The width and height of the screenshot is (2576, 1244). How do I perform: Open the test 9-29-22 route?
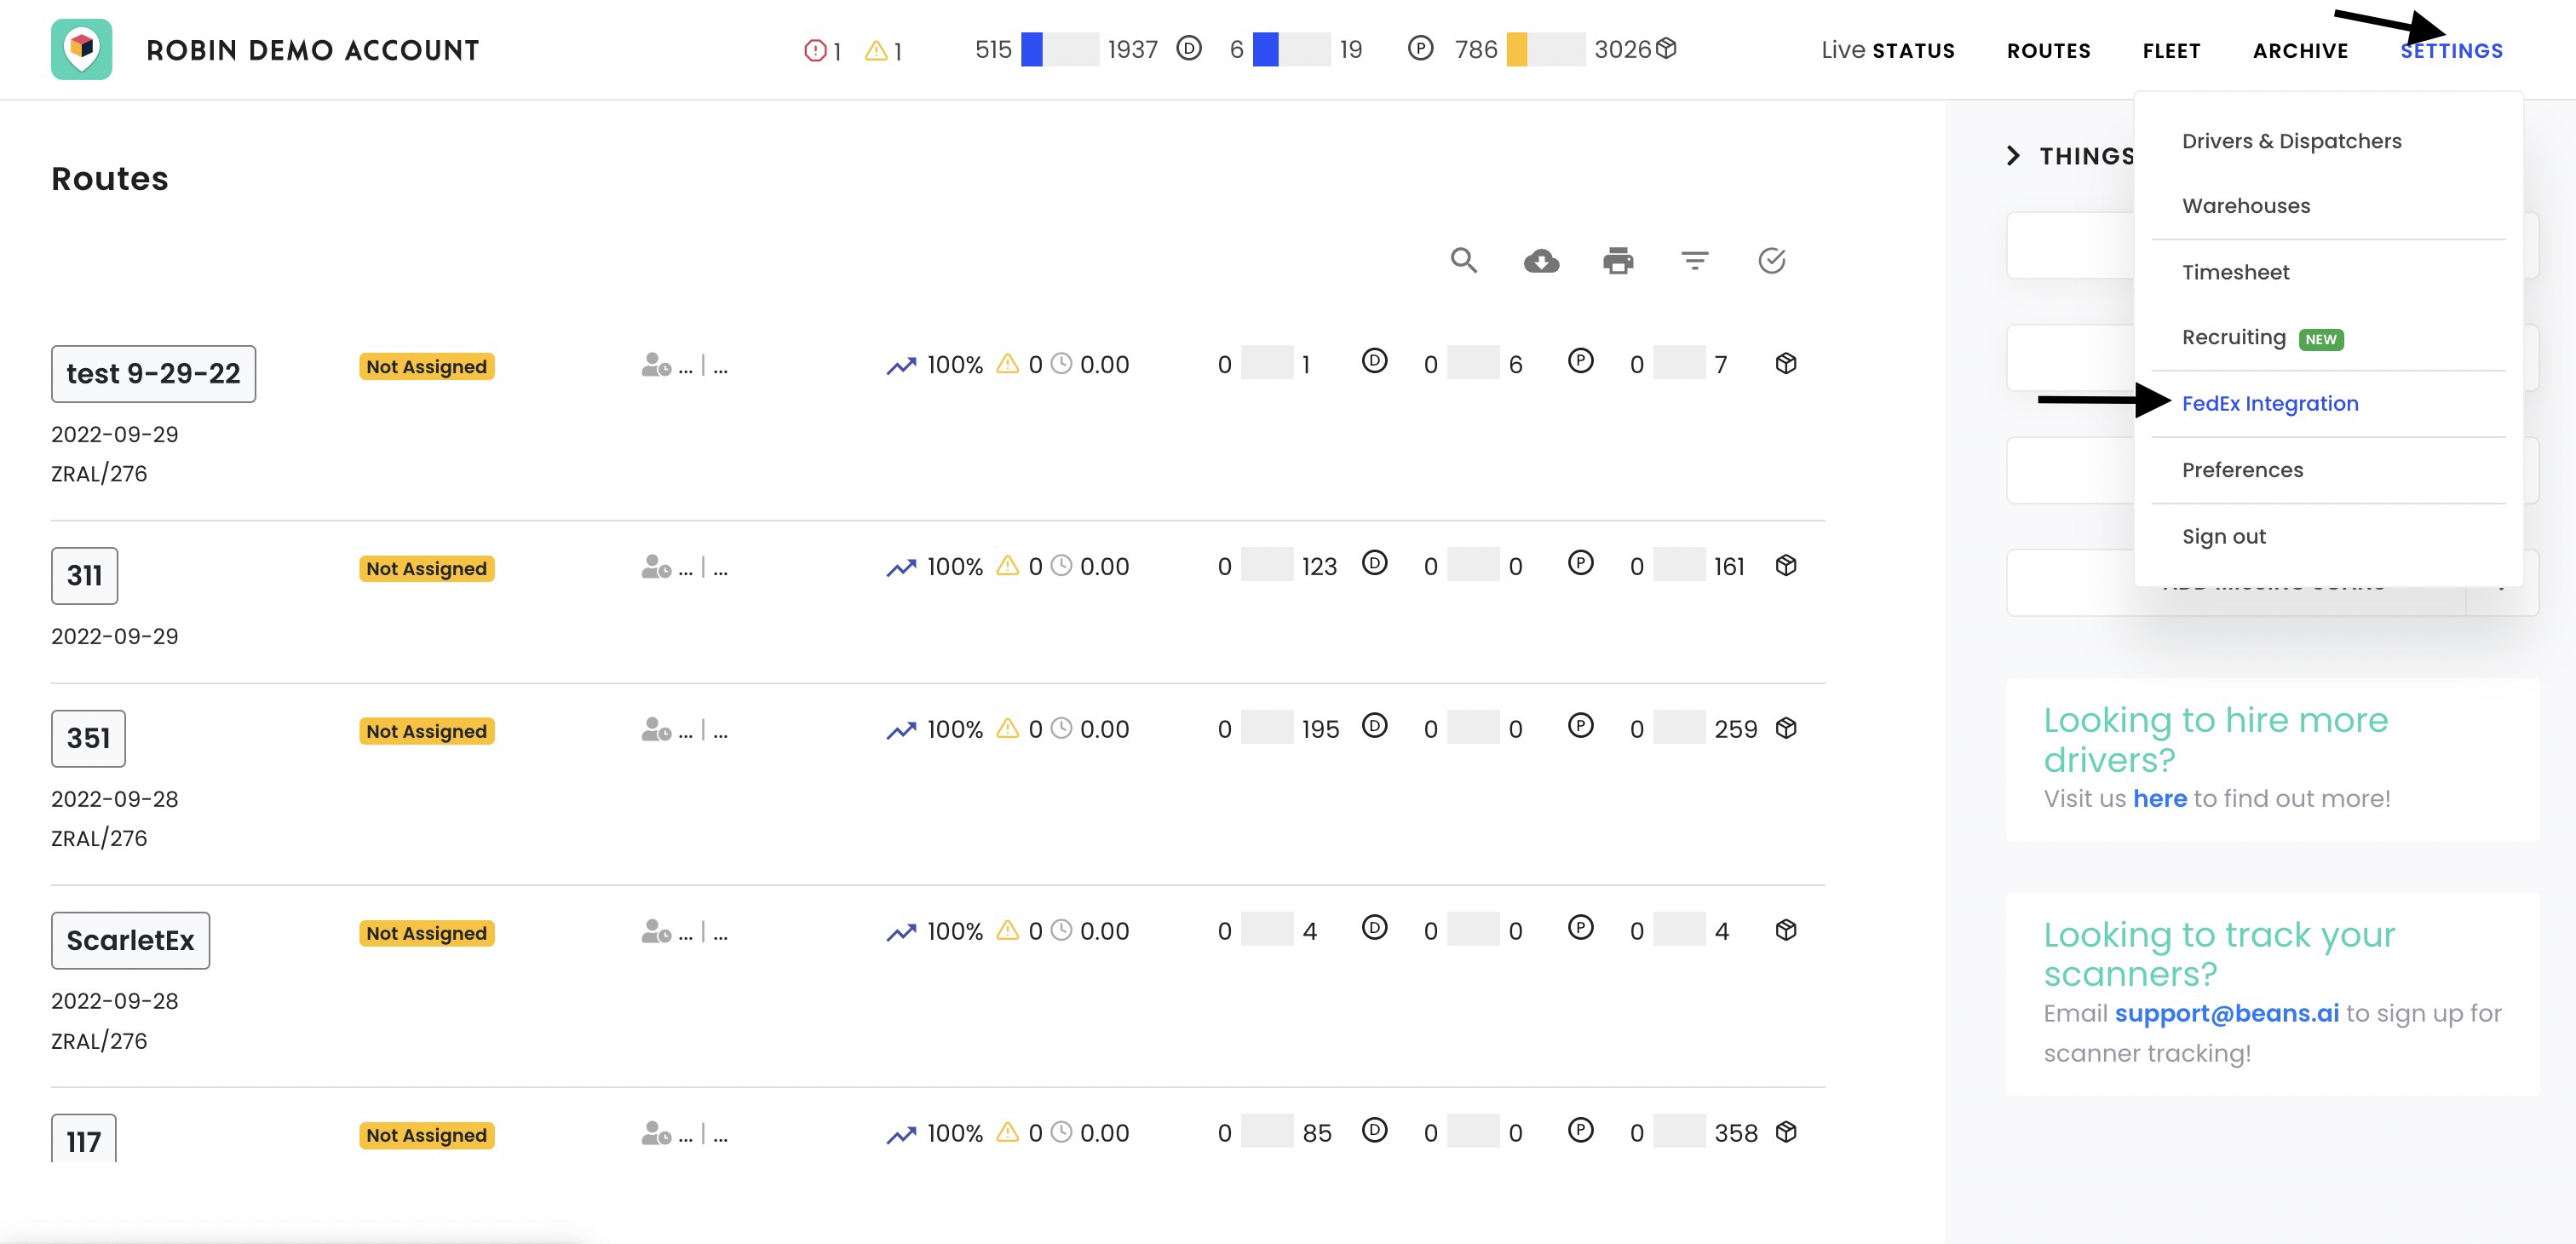[x=153, y=374]
